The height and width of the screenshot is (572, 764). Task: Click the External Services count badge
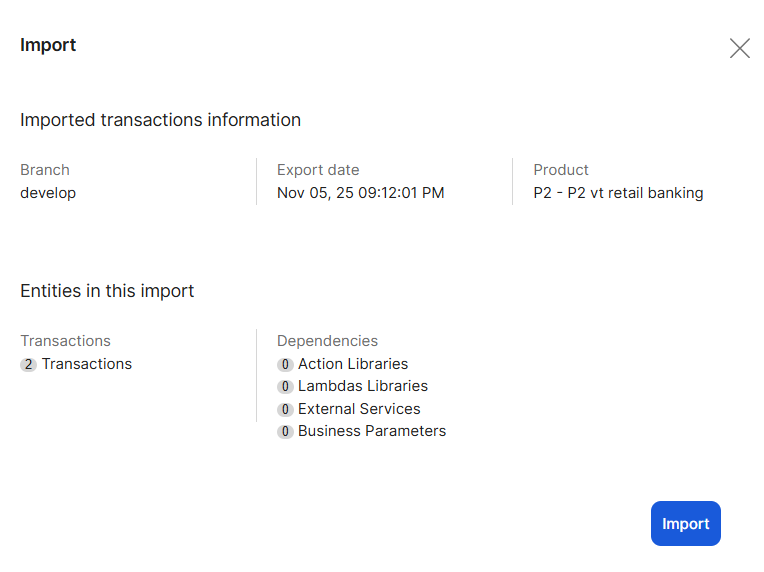[285, 410]
